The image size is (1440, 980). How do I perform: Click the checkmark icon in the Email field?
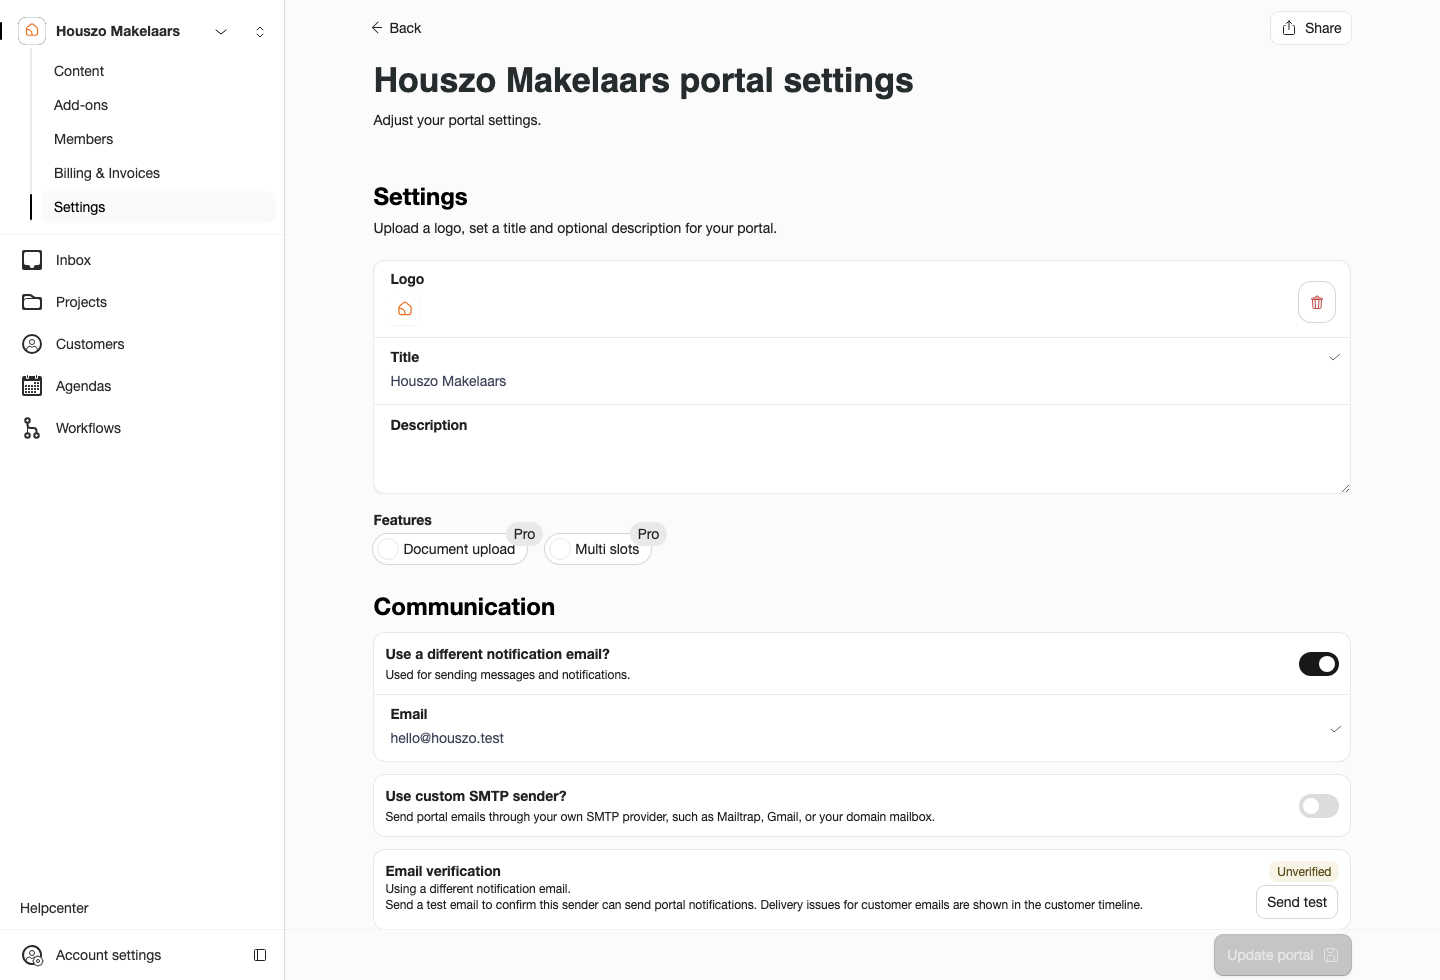tap(1335, 729)
